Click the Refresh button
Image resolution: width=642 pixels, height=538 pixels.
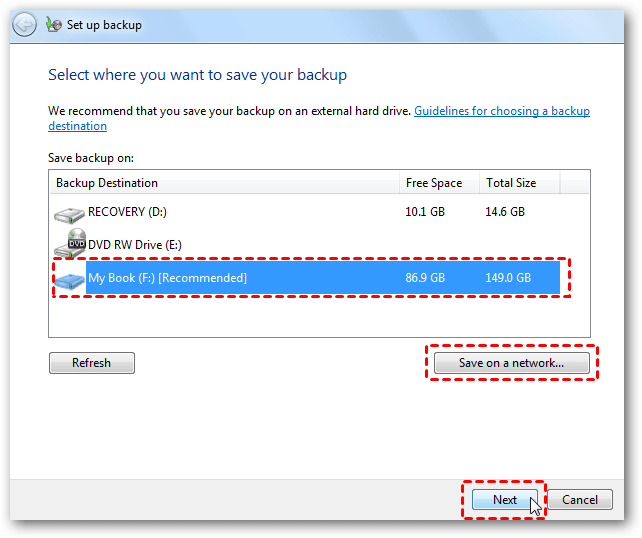92,363
